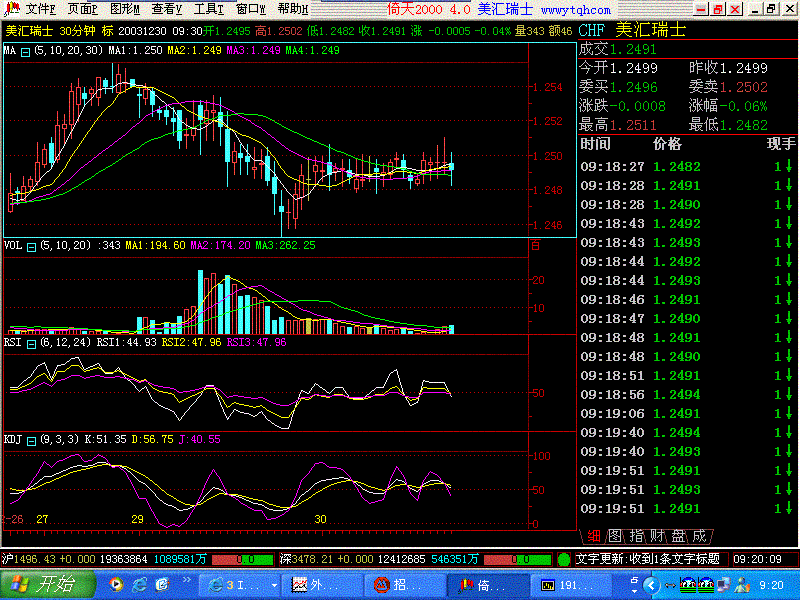Switch to the 图 tab
Image resolution: width=800 pixels, height=600 pixels.
(615, 536)
